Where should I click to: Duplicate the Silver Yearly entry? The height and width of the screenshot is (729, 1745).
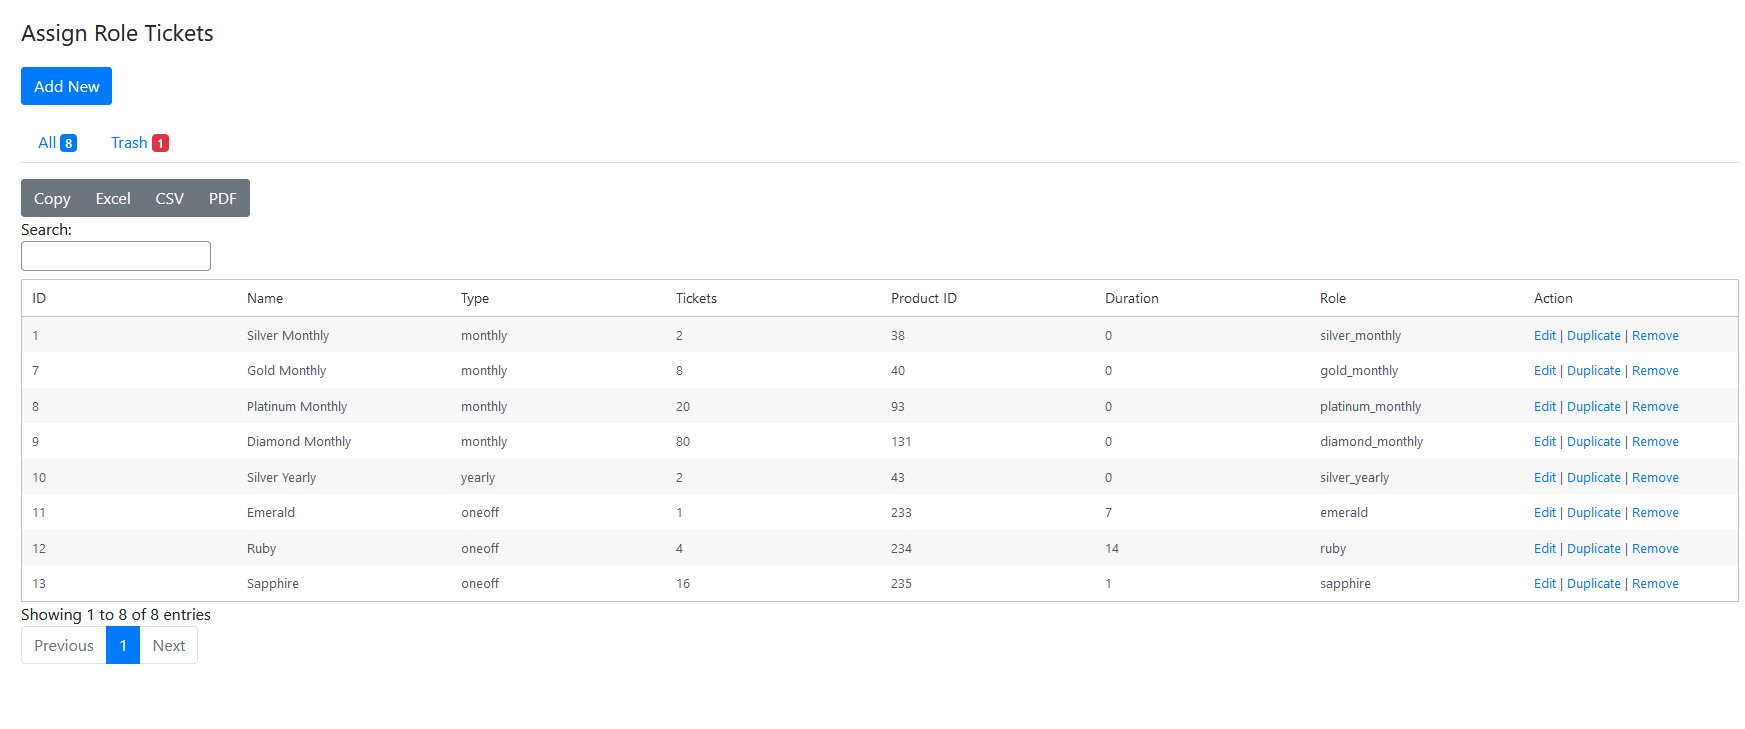[x=1593, y=478]
